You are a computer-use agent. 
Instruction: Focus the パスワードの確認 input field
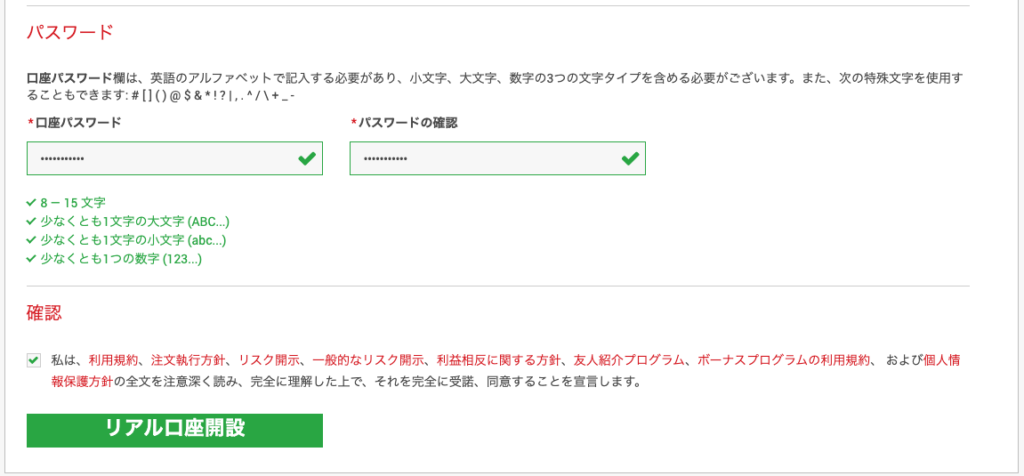point(483,159)
